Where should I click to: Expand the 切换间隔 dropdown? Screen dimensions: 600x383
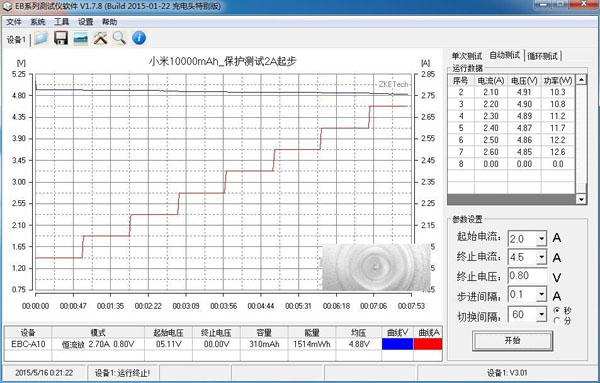coord(541,315)
